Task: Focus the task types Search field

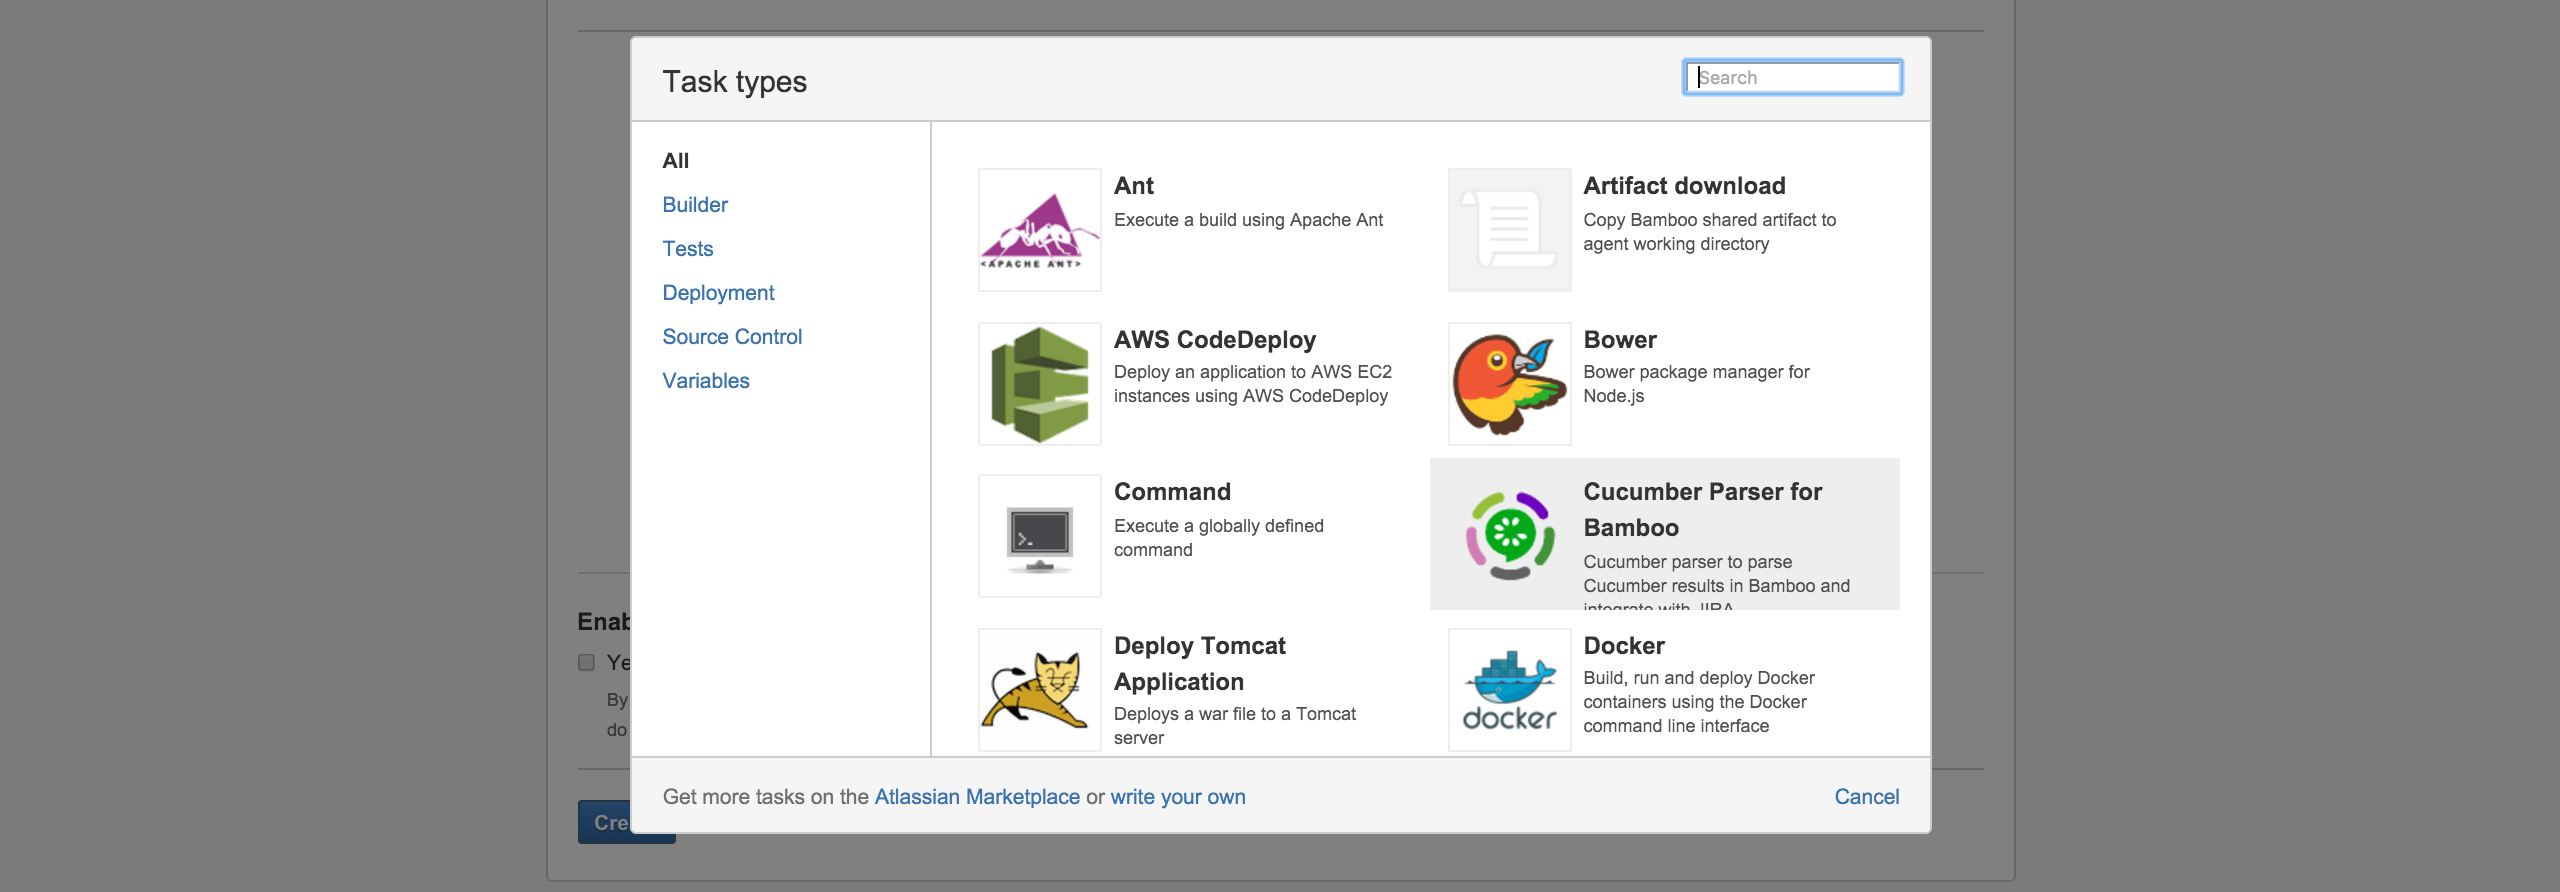Action: coord(1793,77)
